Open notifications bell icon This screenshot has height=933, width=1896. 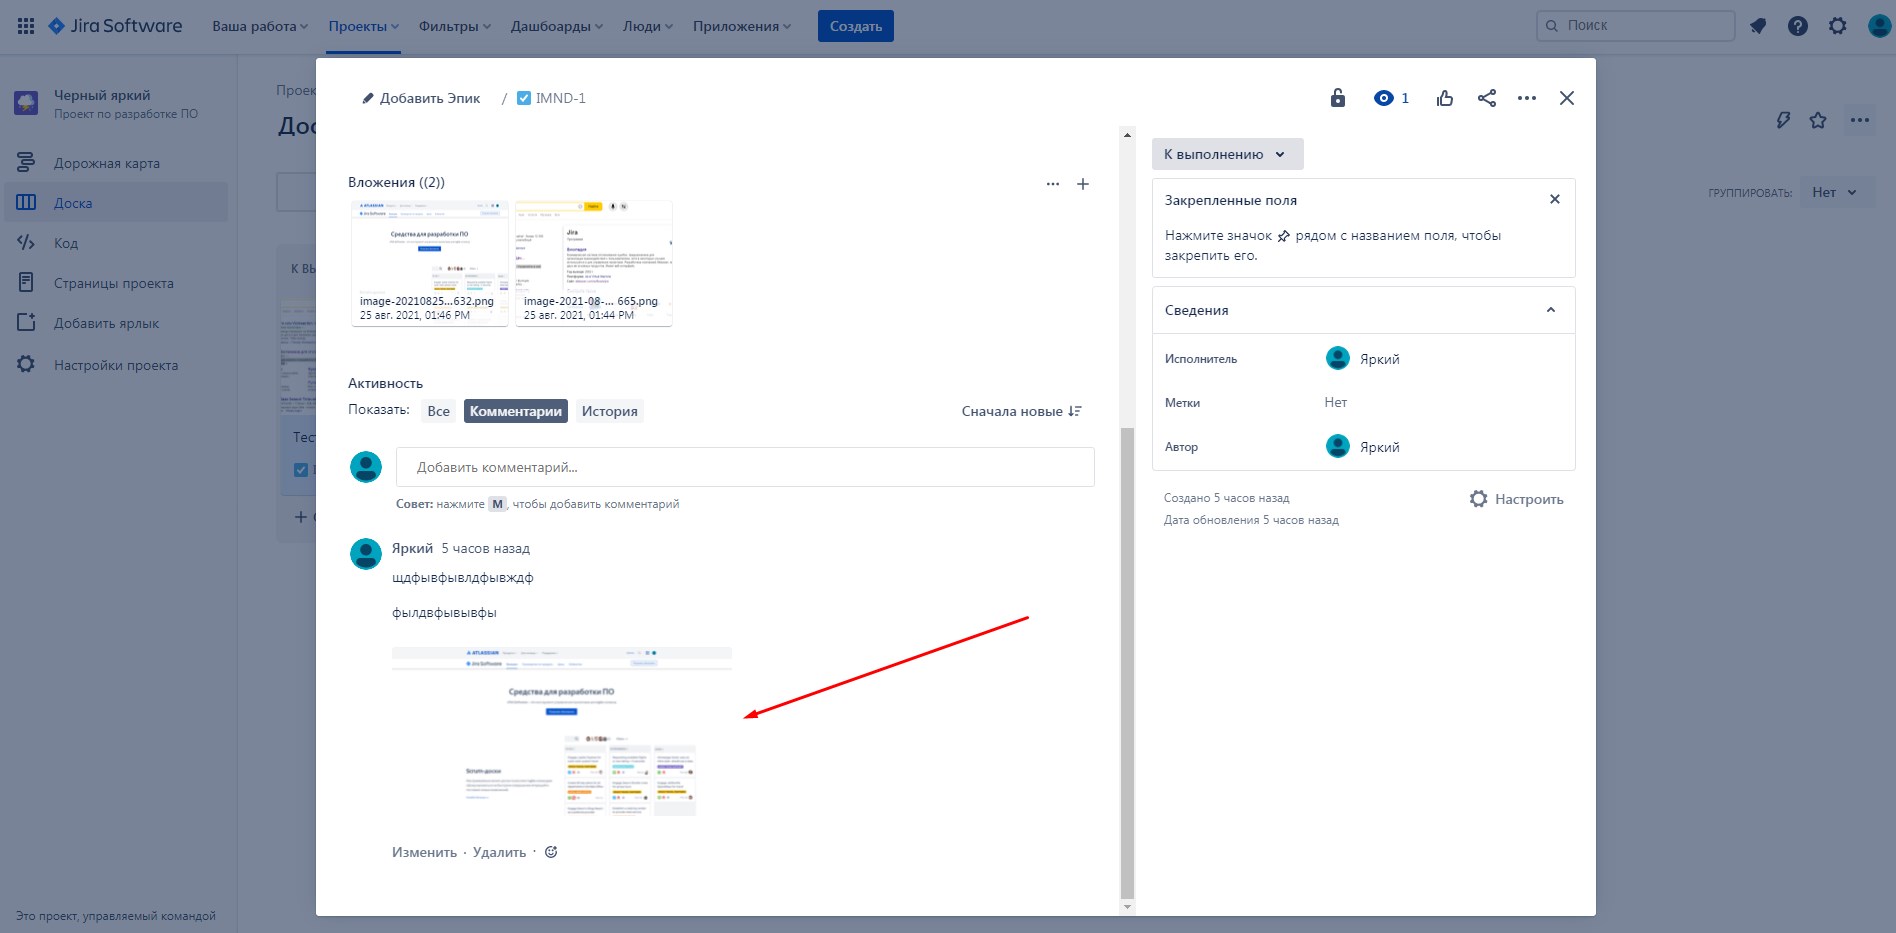tap(1758, 26)
